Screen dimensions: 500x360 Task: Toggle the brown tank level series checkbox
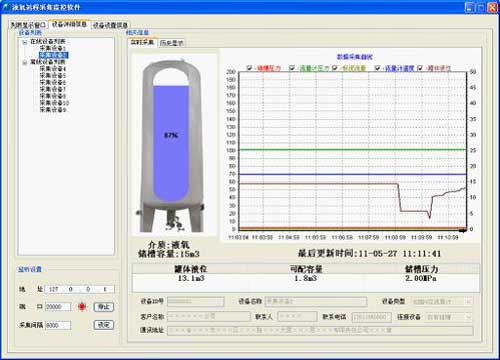click(420, 68)
